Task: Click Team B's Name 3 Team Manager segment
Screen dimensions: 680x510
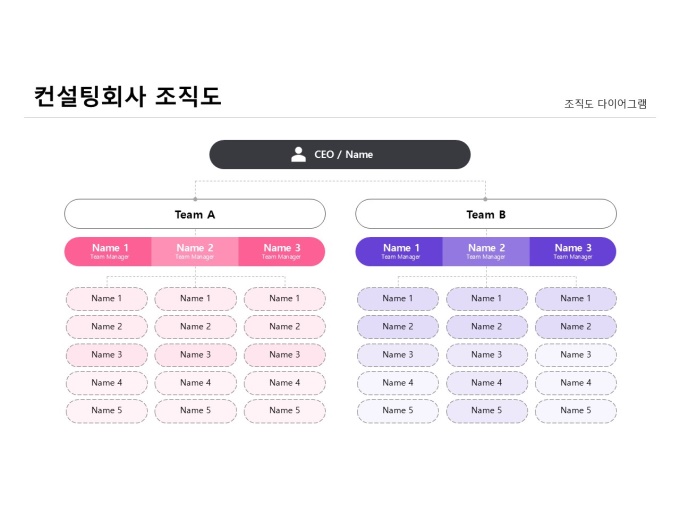Action: click(x=573, y=251)
